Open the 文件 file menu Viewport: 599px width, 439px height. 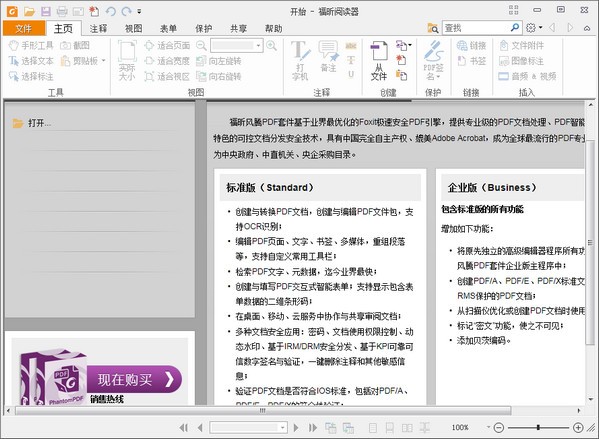24,29
